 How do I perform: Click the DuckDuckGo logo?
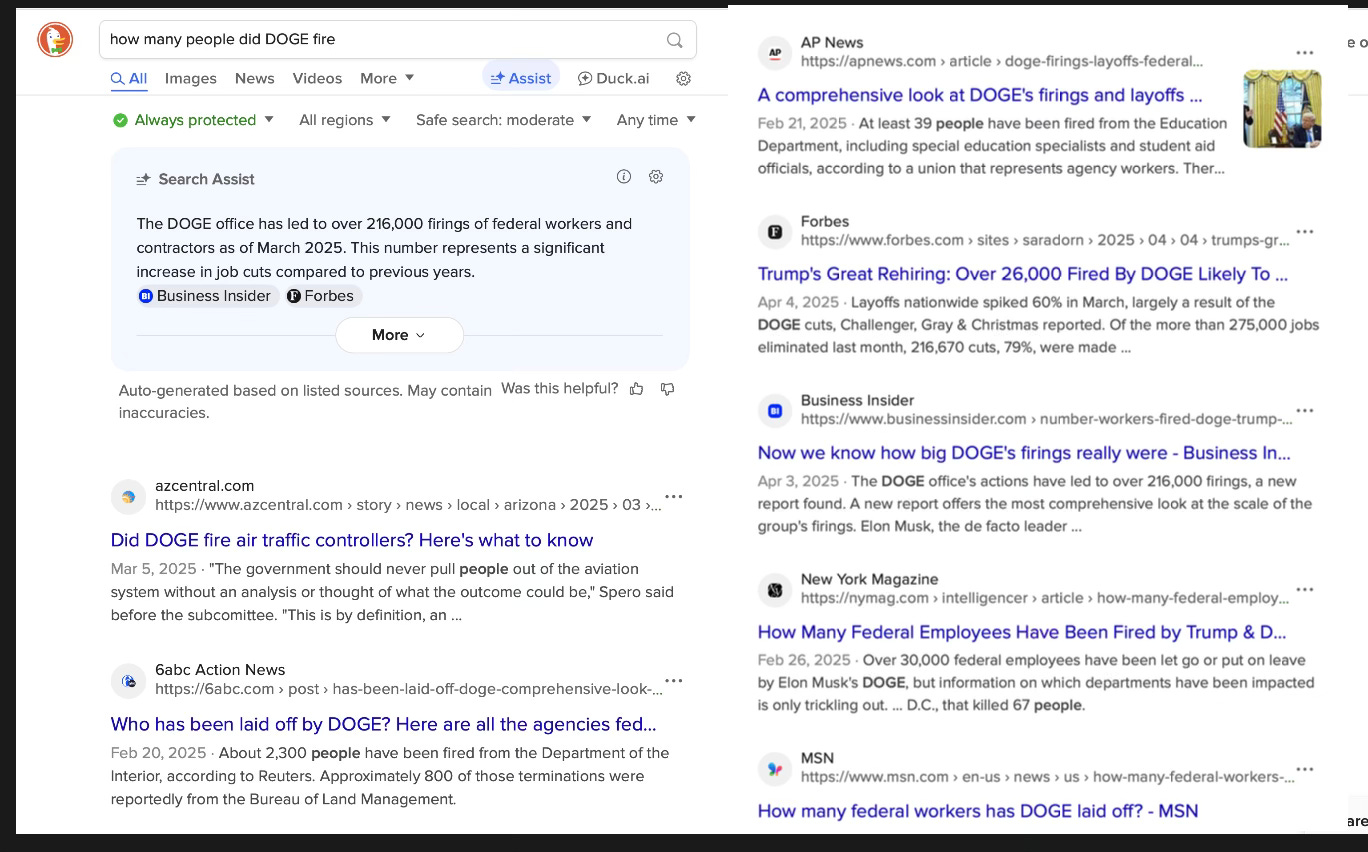55,40
